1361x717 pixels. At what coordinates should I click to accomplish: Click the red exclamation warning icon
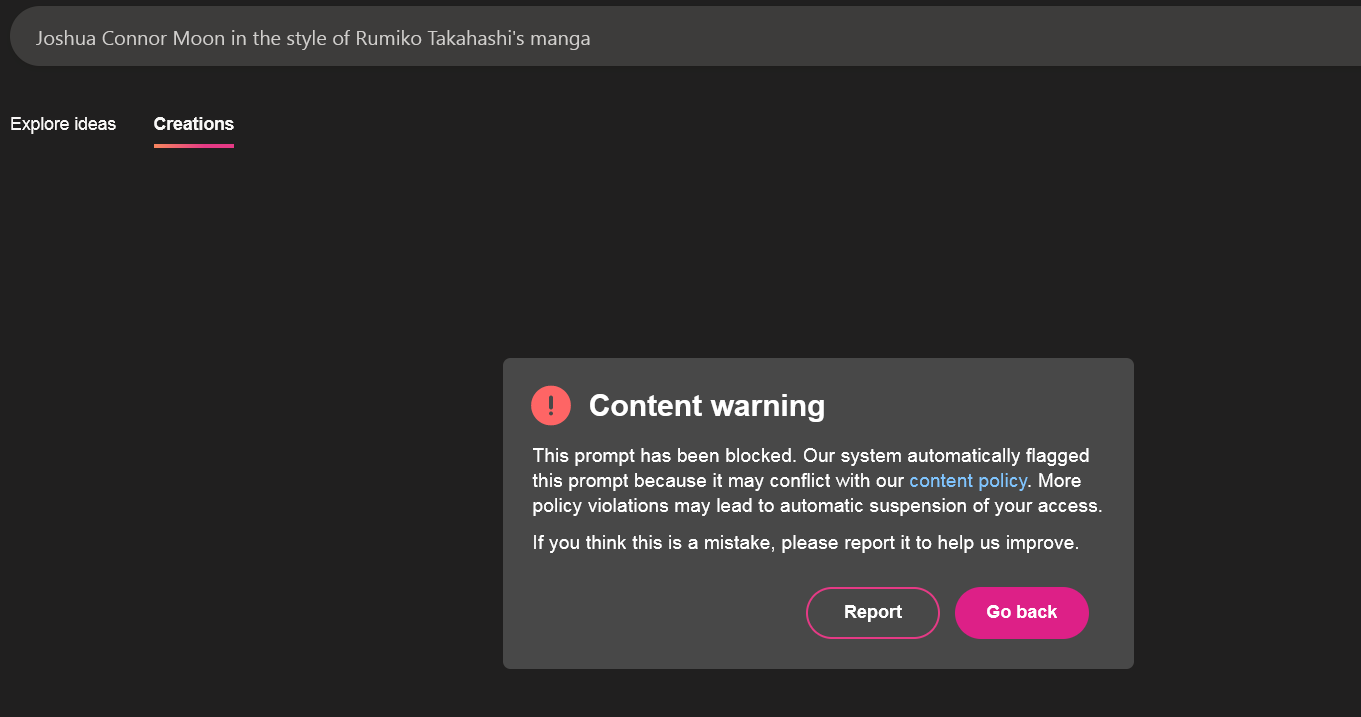tap(551, 405)
